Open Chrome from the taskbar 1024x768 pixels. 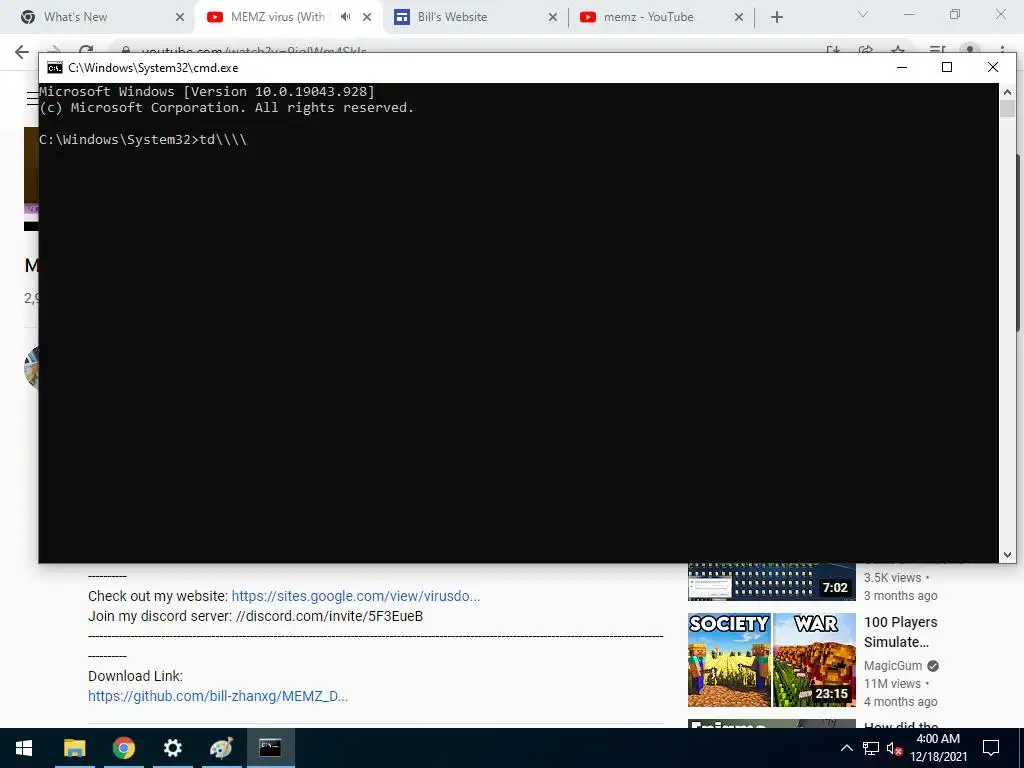[123, 748]
